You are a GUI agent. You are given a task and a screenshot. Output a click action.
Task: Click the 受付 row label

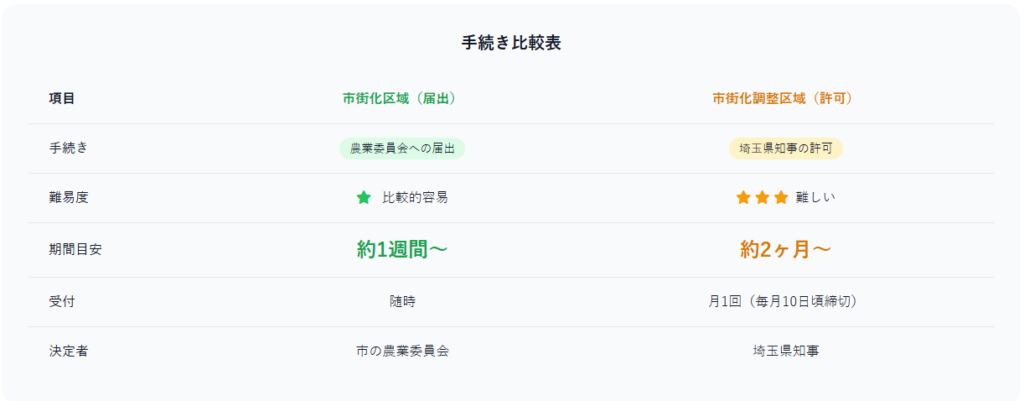pyautogui.click(x=62, y=302)
